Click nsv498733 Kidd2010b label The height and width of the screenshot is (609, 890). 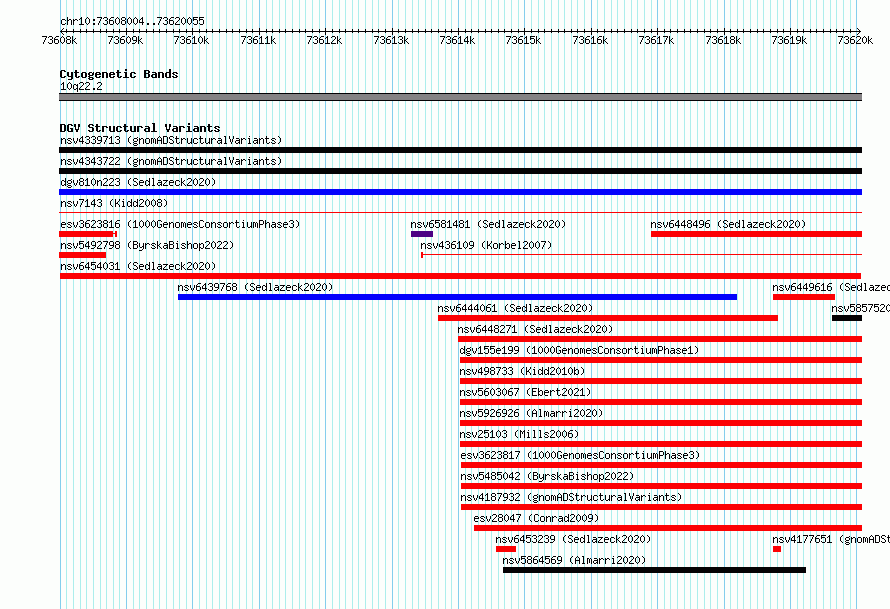click(x=522, y=371)
